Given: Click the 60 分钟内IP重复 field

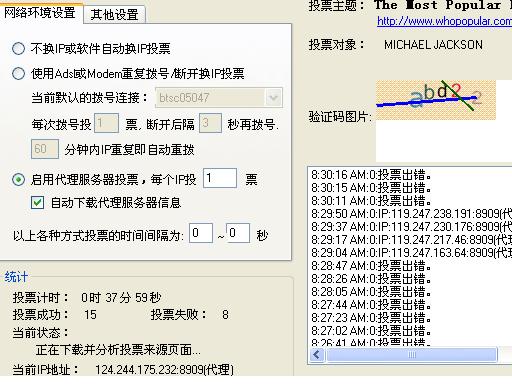Looking at the screenshot, I should coord(45,149).
